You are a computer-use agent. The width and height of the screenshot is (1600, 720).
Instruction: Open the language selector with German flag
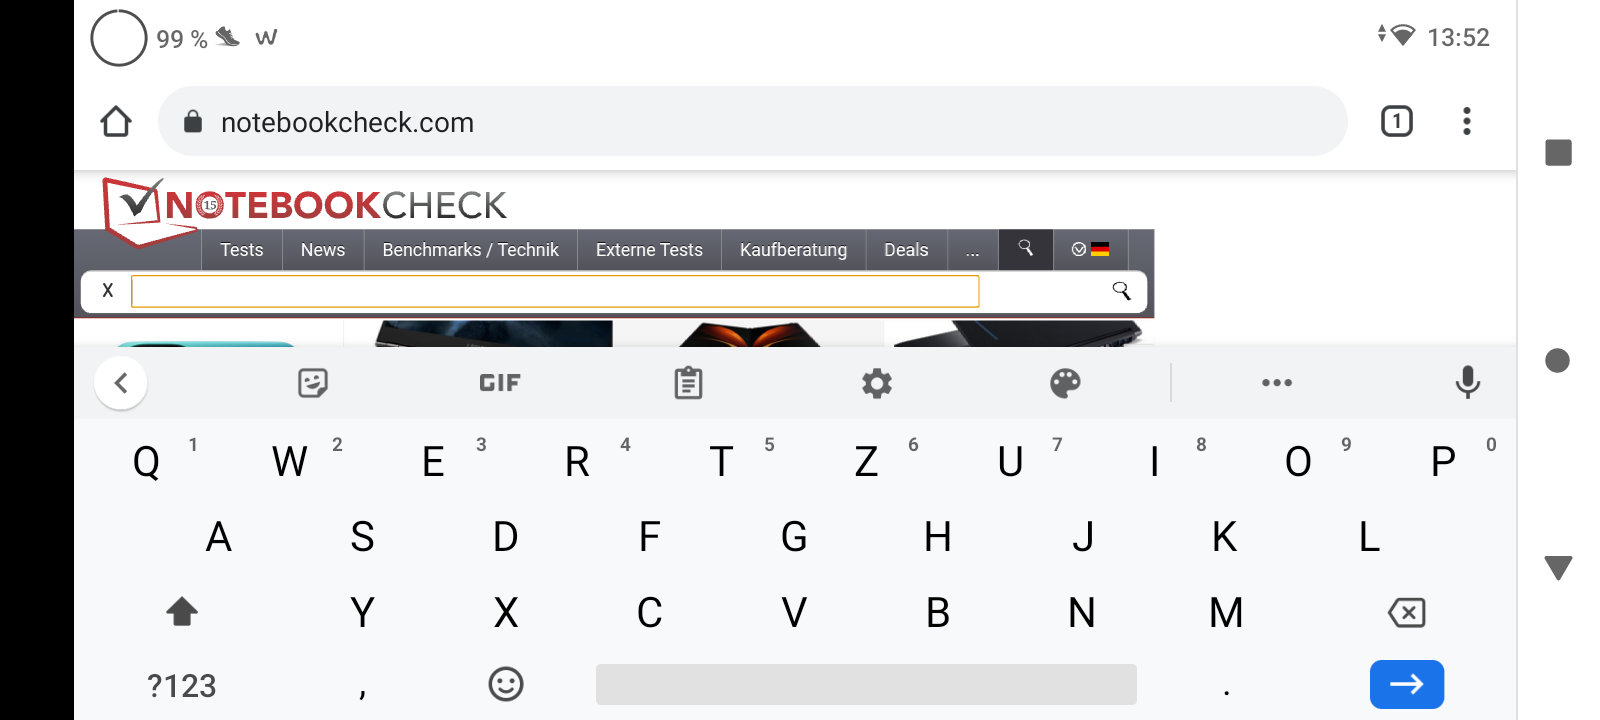pos(1090,249)
